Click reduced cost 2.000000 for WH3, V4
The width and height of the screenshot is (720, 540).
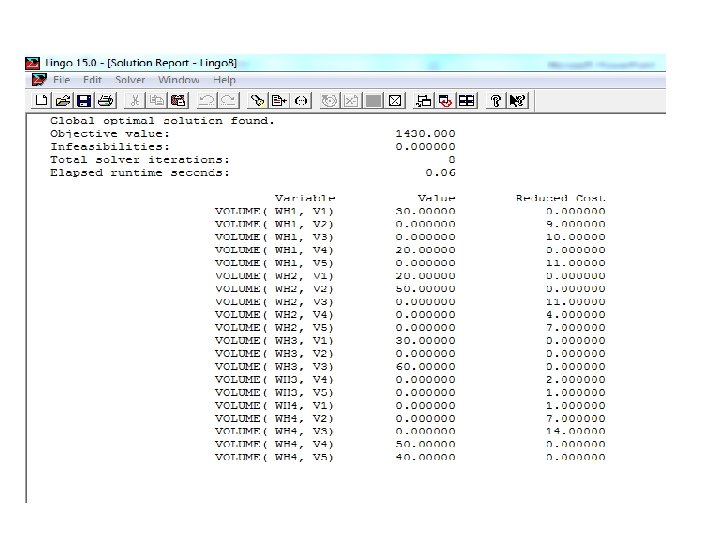[x=575, y=380]
